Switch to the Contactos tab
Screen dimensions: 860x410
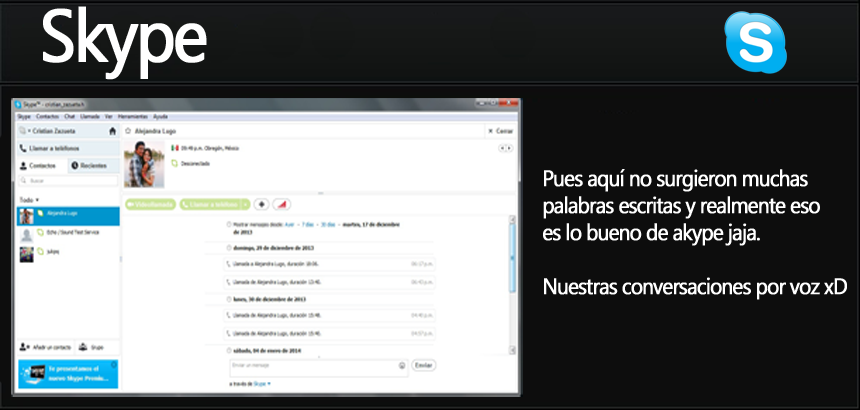tap(42, 166)
